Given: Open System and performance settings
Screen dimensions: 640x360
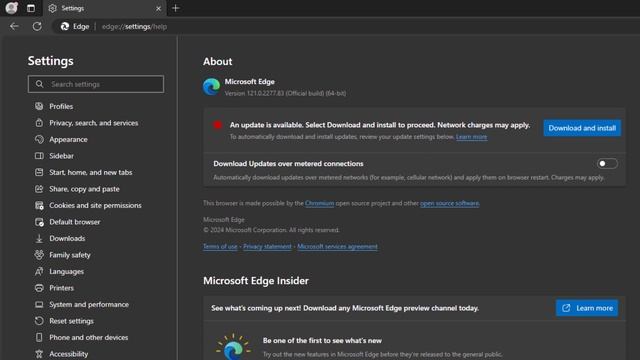Looking at the screenshot, I should [89, 304].
